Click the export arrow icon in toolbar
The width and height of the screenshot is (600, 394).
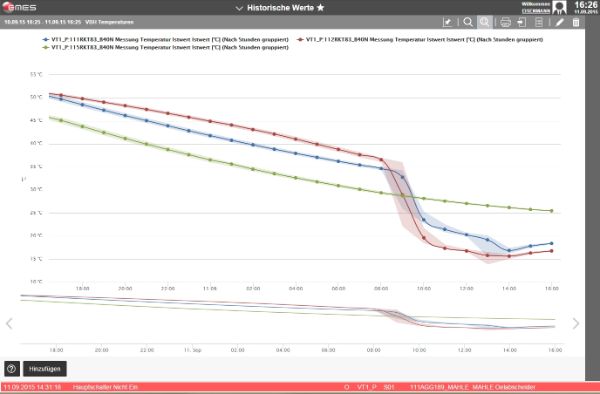(522, 22)
